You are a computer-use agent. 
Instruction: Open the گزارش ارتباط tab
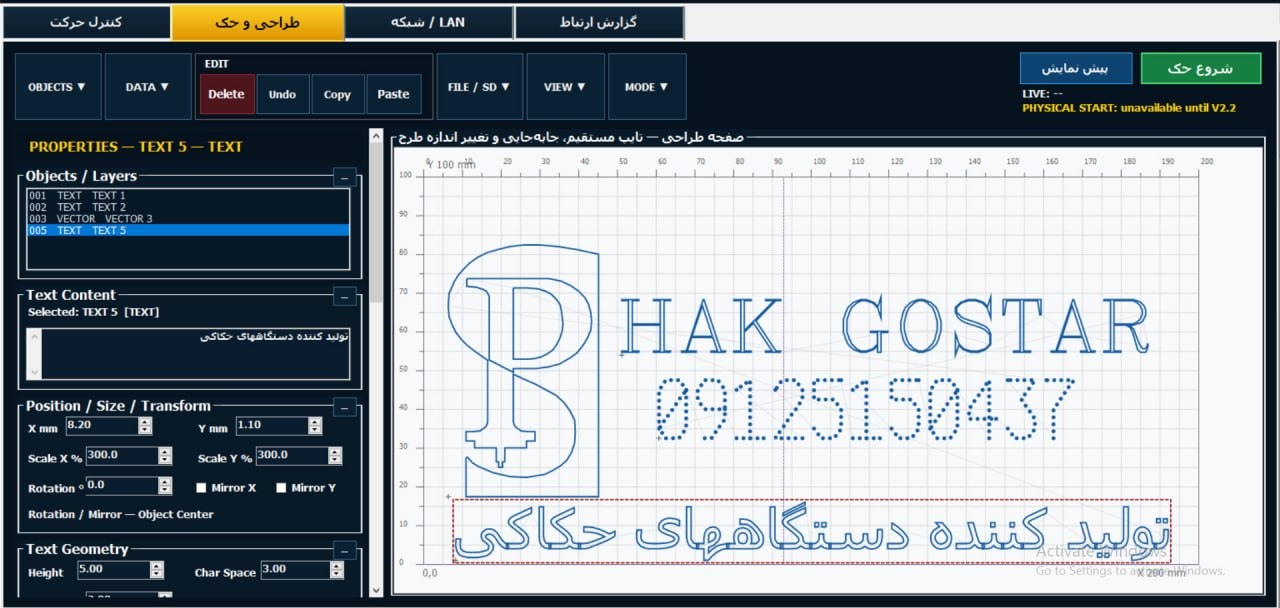coord(599,22)
